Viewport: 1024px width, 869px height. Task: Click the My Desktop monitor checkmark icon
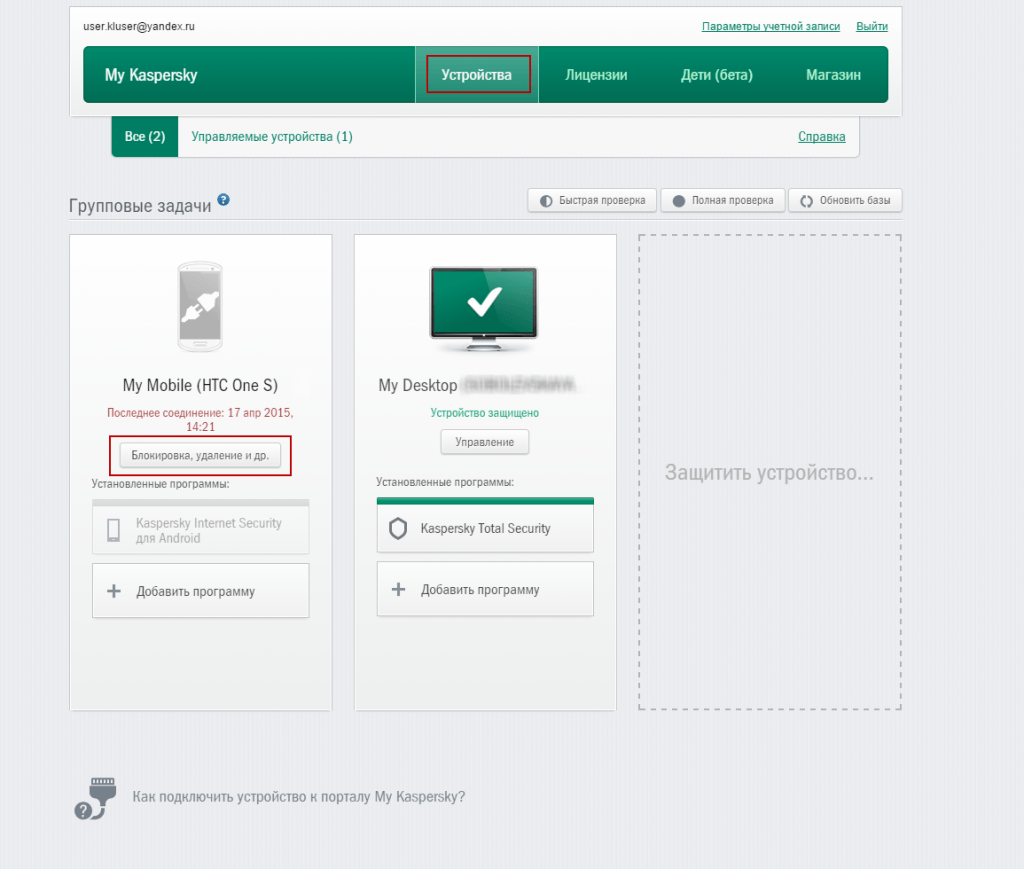coord(484,305)
